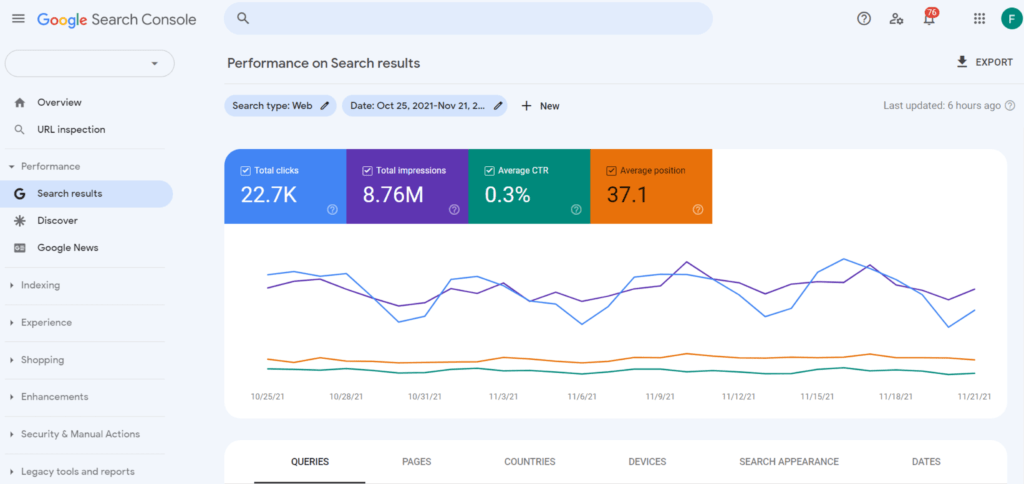Open the hamburger main menu
The image size is (1024, 484).
click(18, 19)
